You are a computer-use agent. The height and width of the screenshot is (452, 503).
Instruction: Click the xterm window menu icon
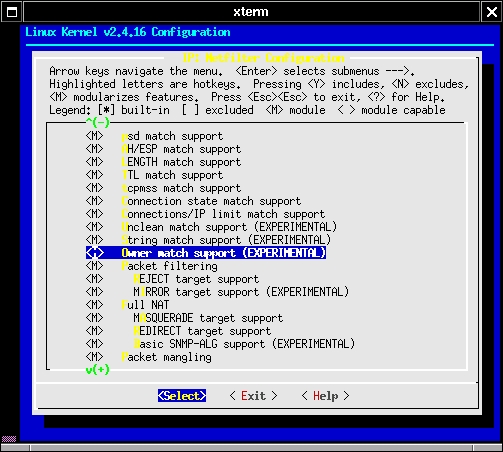point(12,12)
